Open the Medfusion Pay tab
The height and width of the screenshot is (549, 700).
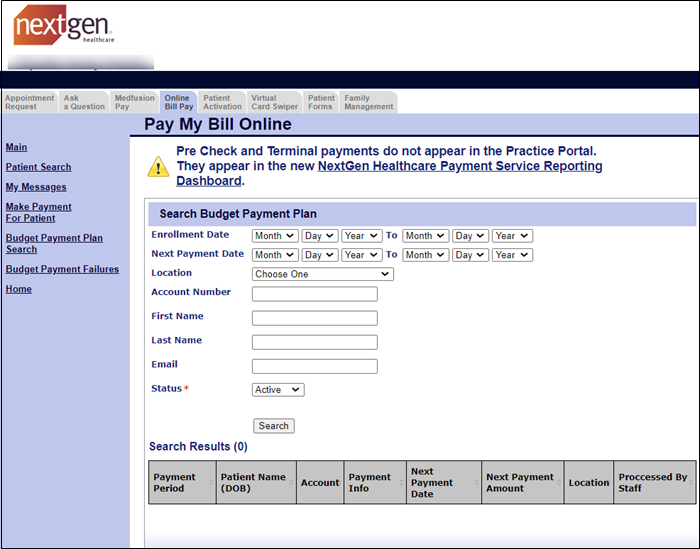[134, 102]
